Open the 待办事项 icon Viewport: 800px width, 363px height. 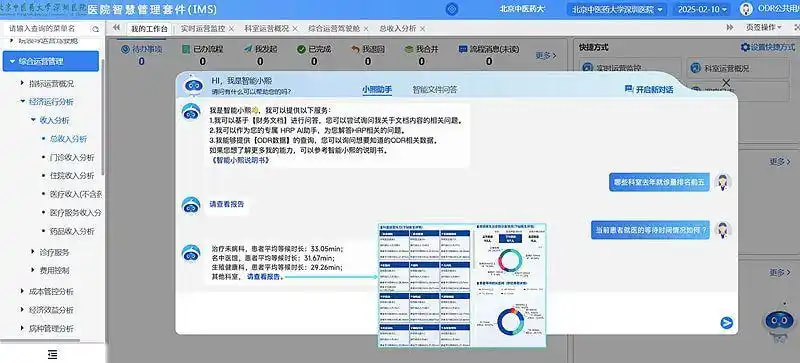tap(125, 50)
